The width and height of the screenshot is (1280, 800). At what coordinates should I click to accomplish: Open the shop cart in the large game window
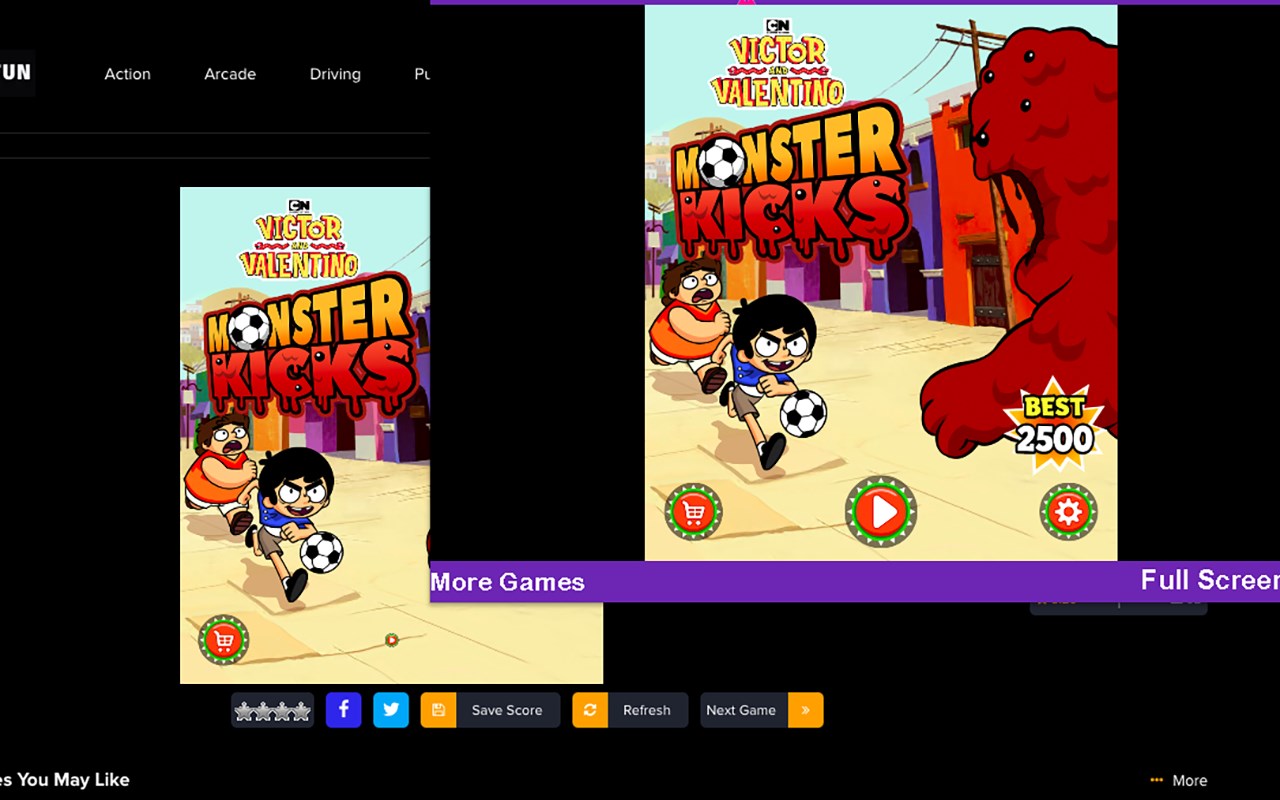[693, 512]
